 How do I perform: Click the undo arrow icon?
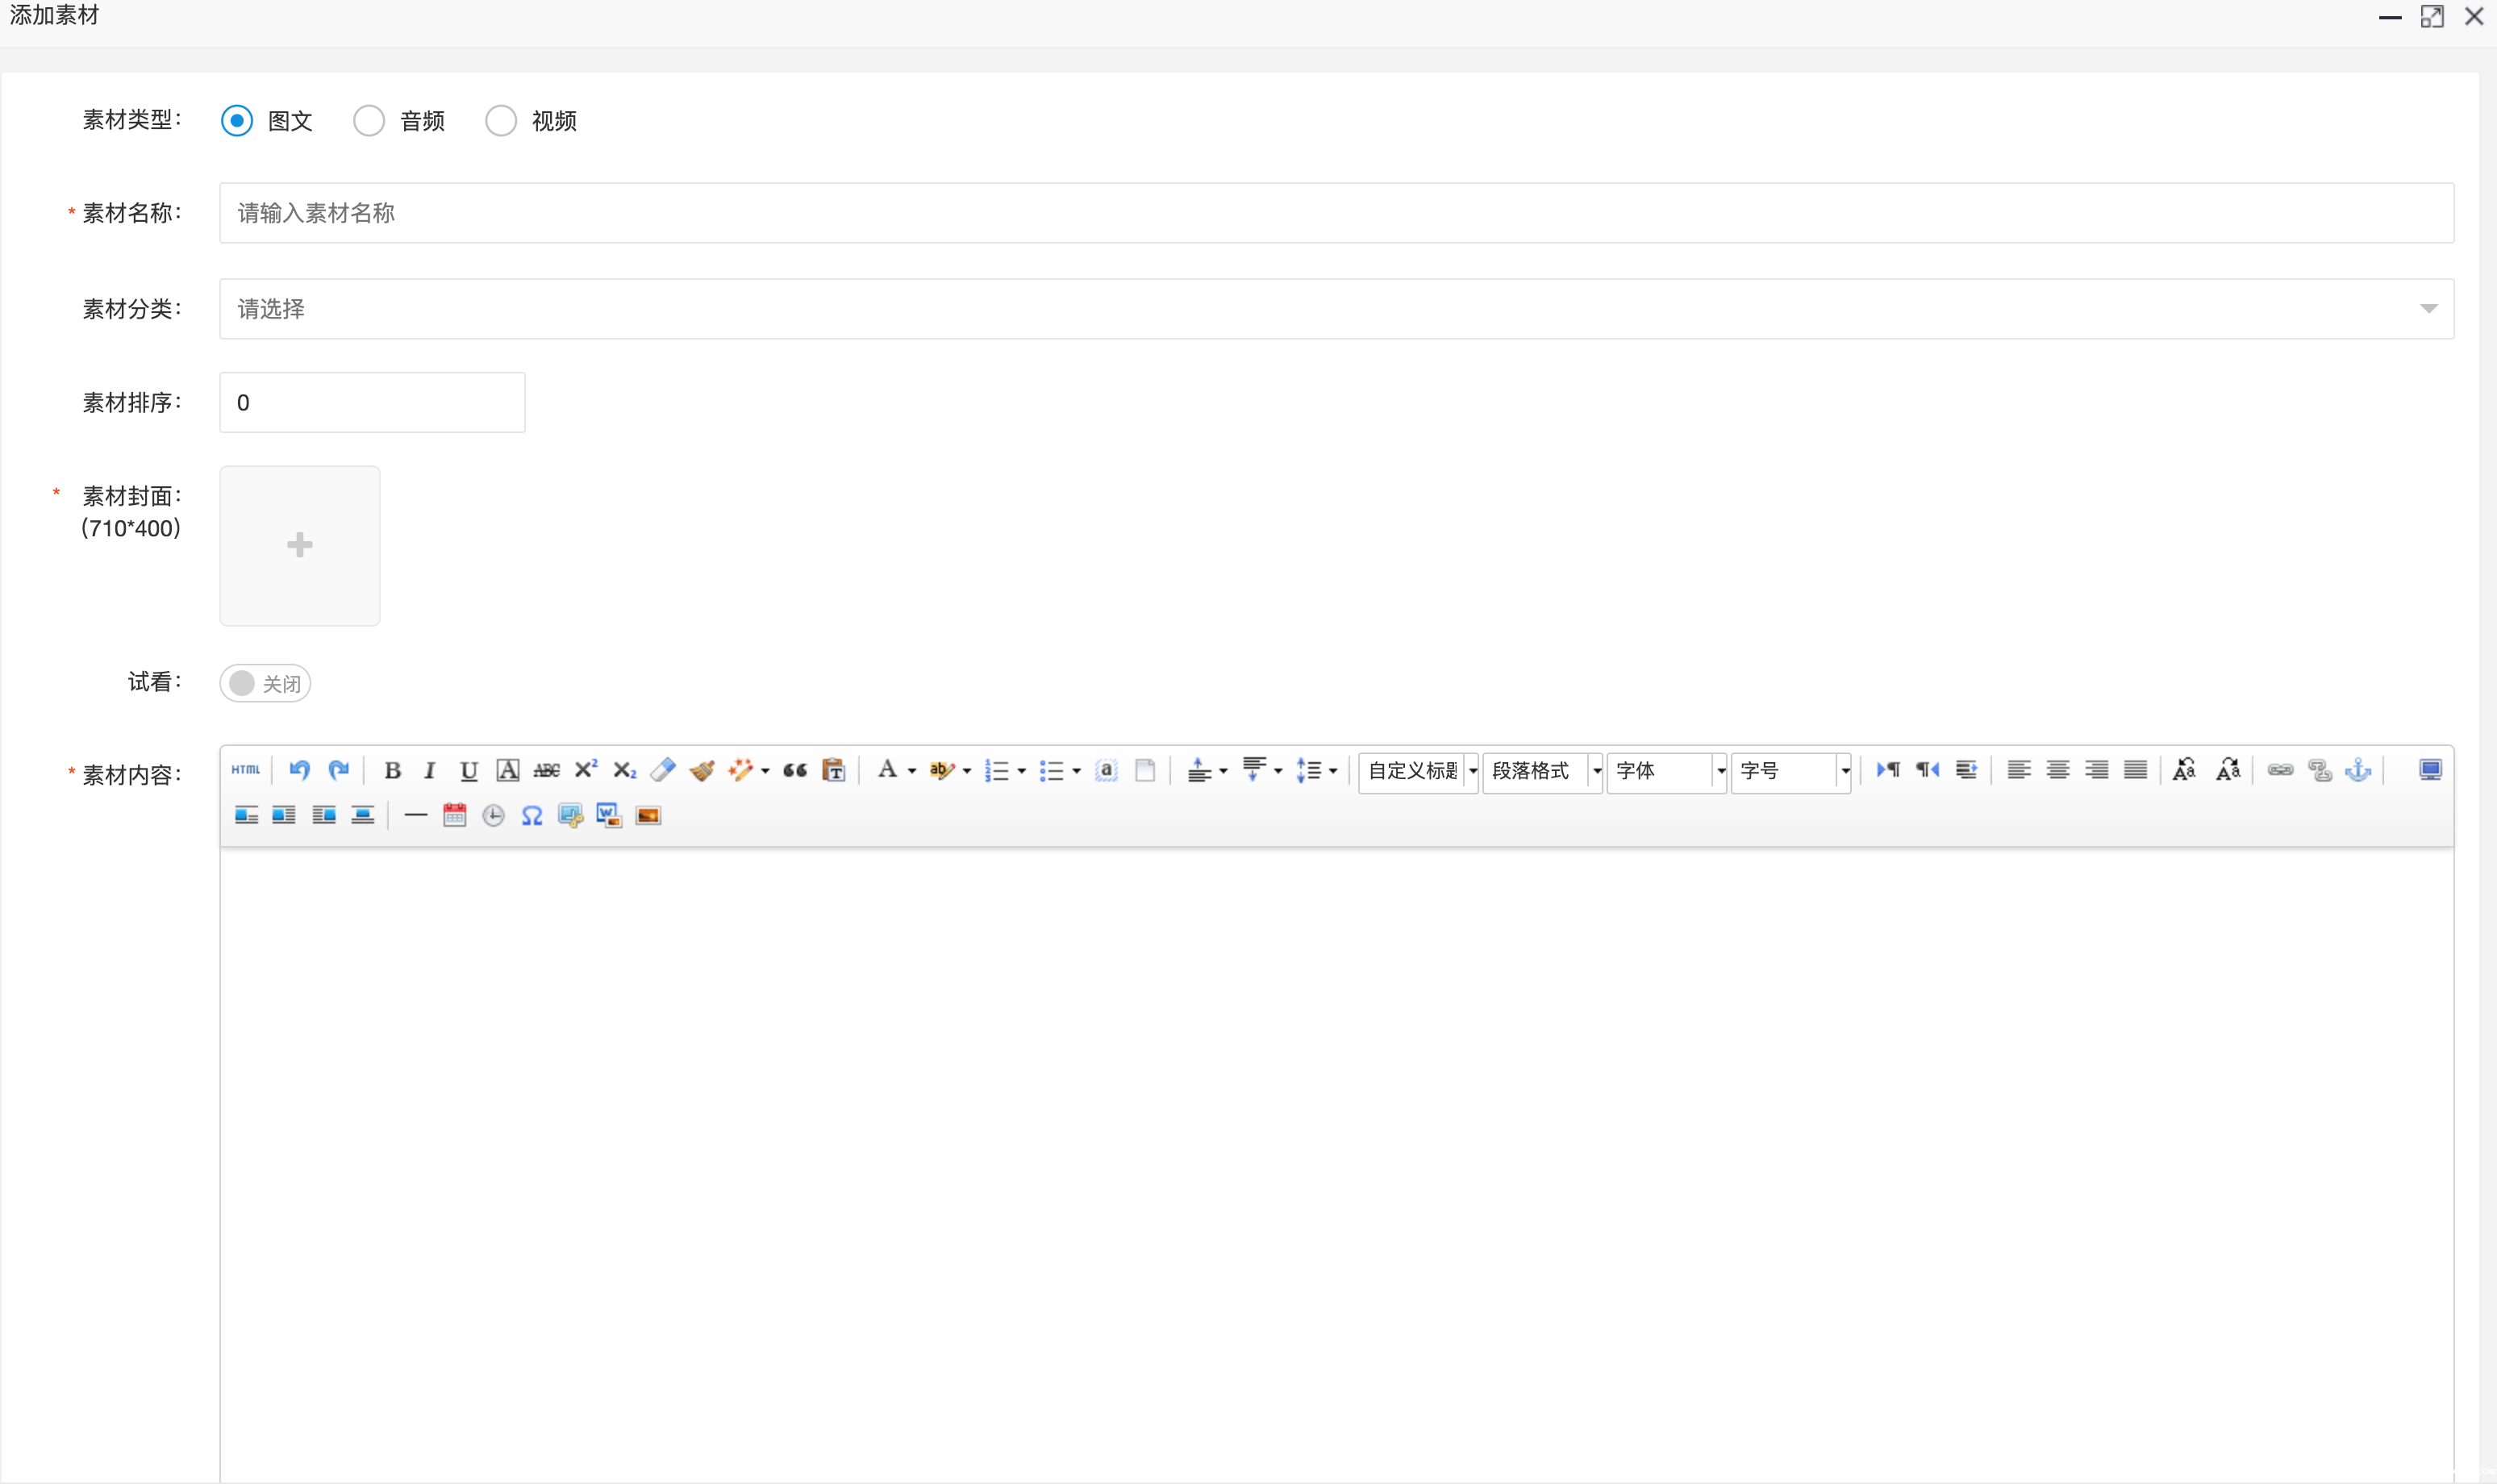click(x=299, y=770)
